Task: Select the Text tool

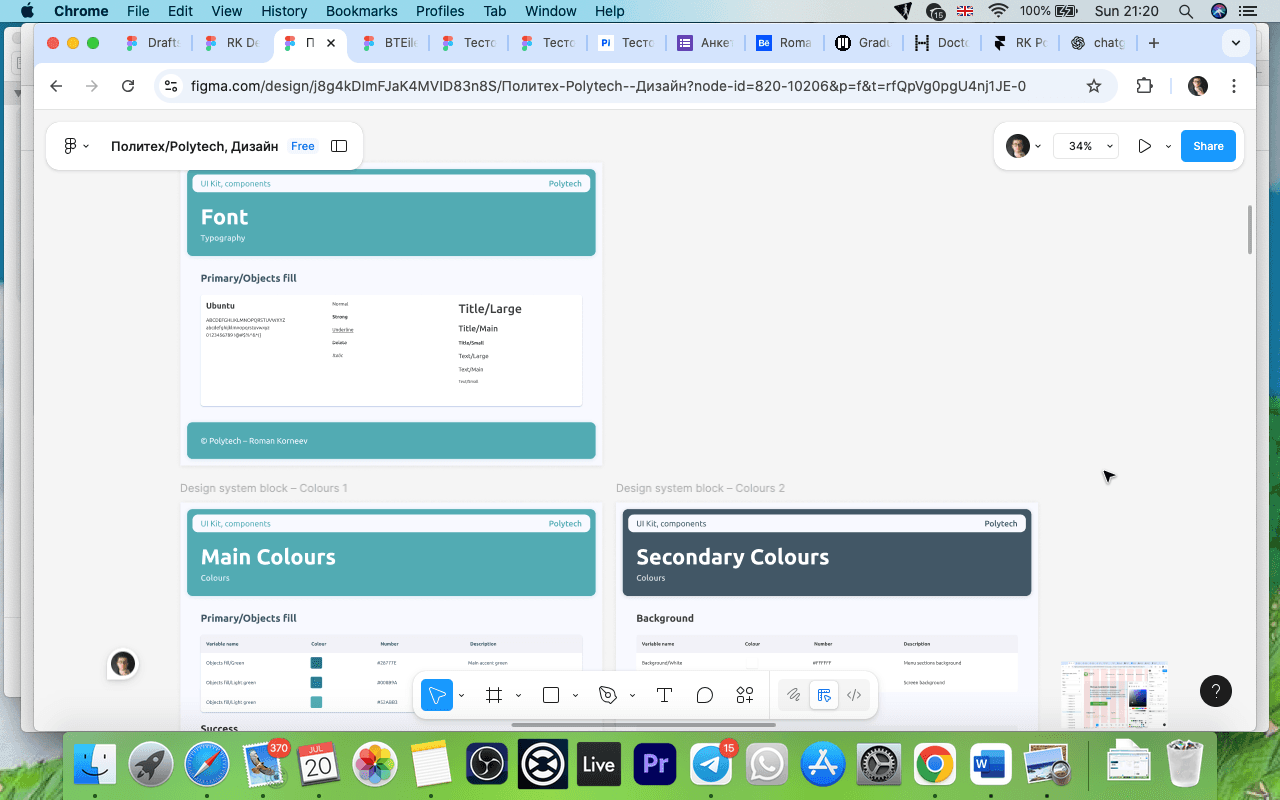Action: click(x=664, y=695)
